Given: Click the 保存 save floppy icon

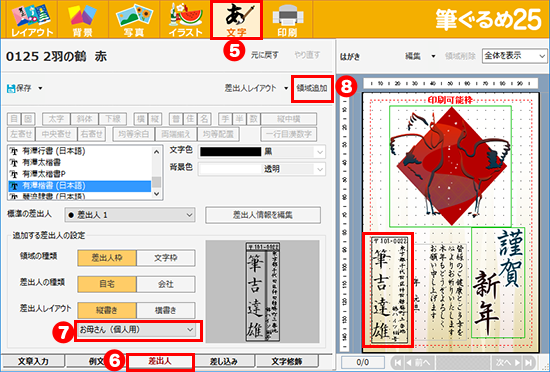Looking at the screenshot, I should pos(11,88).
